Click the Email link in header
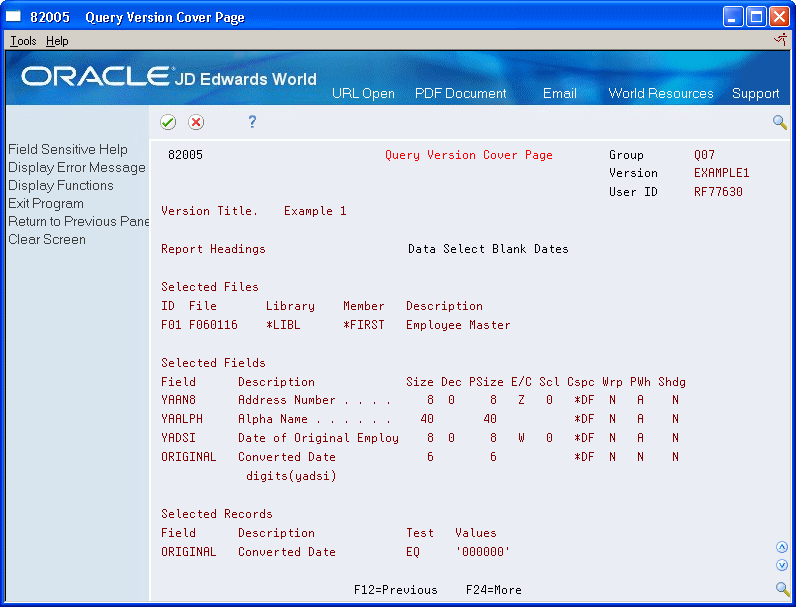 [559, 93]
